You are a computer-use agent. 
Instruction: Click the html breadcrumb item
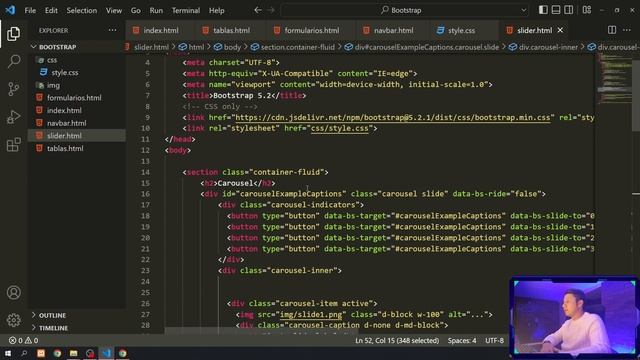(x=196, y=47)
